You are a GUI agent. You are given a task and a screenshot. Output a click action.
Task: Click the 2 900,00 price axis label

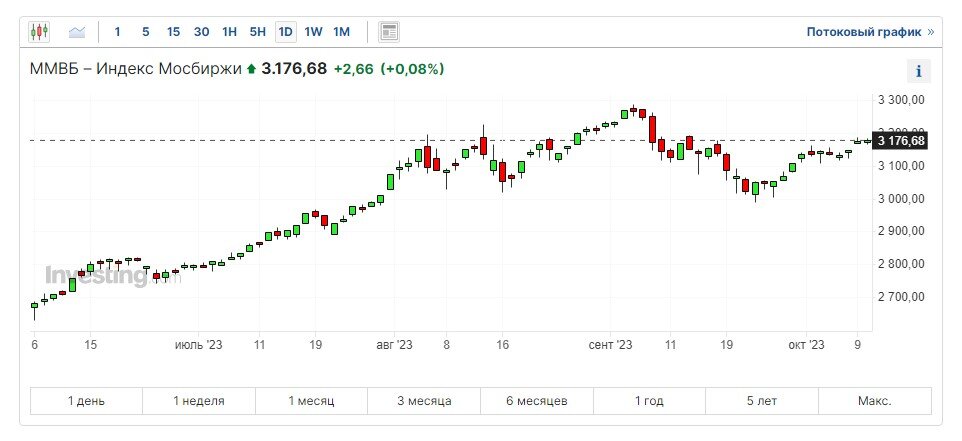coord(901,231)
